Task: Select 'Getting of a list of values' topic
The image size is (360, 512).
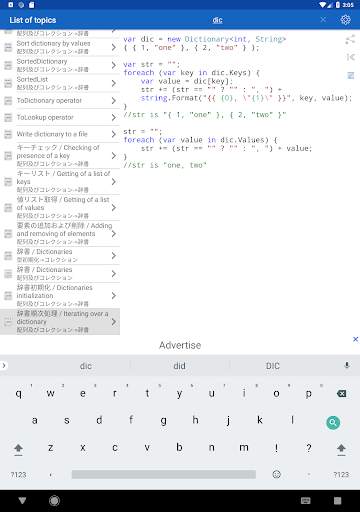Action: 60,208
